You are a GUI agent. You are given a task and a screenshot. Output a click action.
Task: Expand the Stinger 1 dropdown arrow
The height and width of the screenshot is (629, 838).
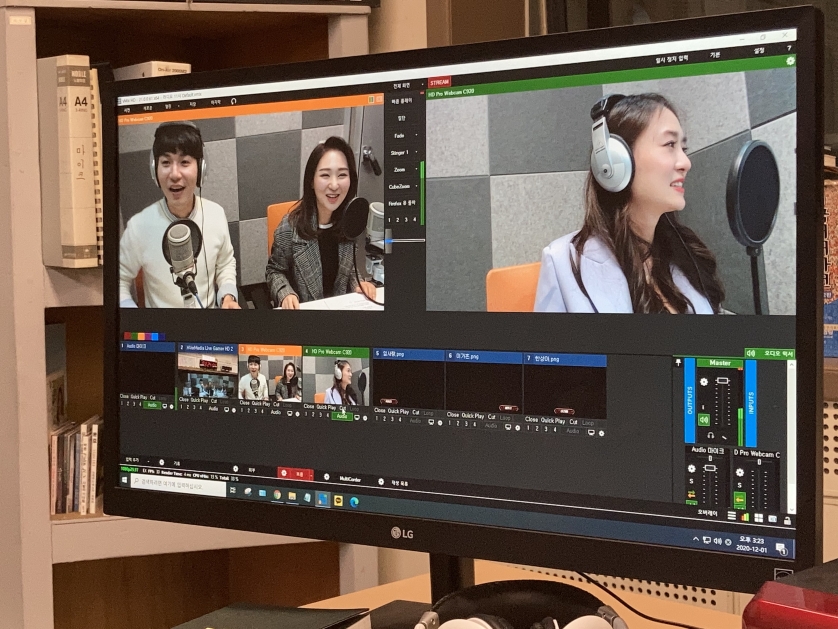pos(418,152)
